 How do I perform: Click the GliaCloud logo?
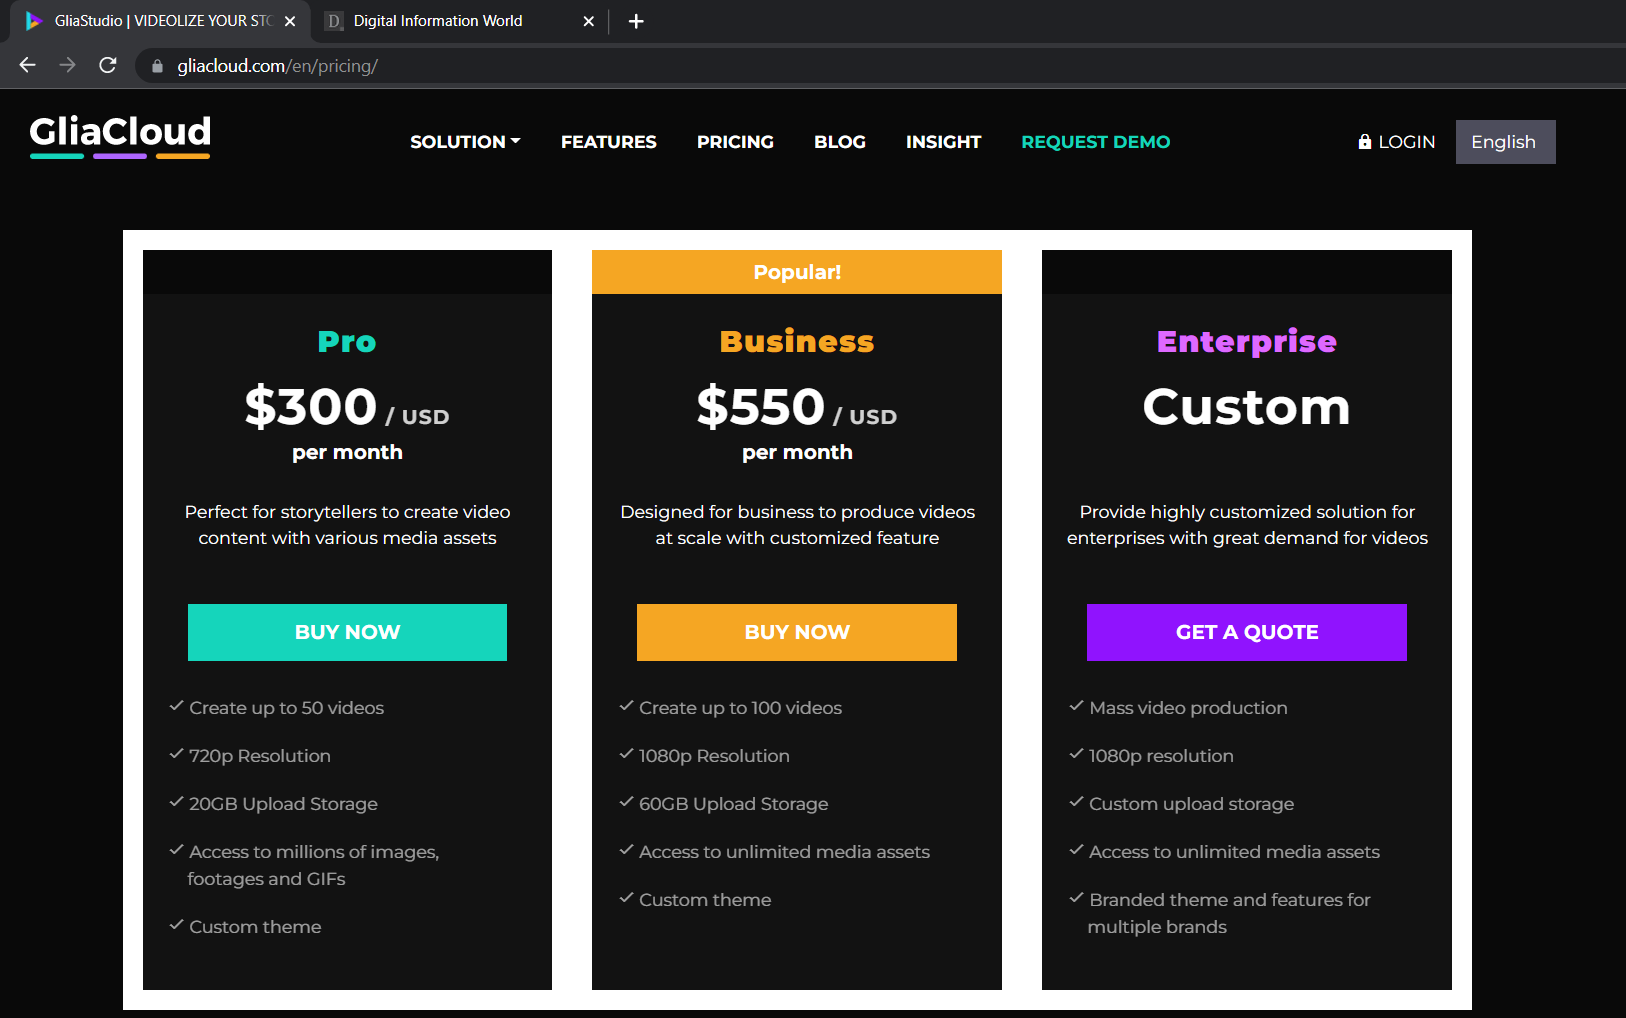point(120,135)
